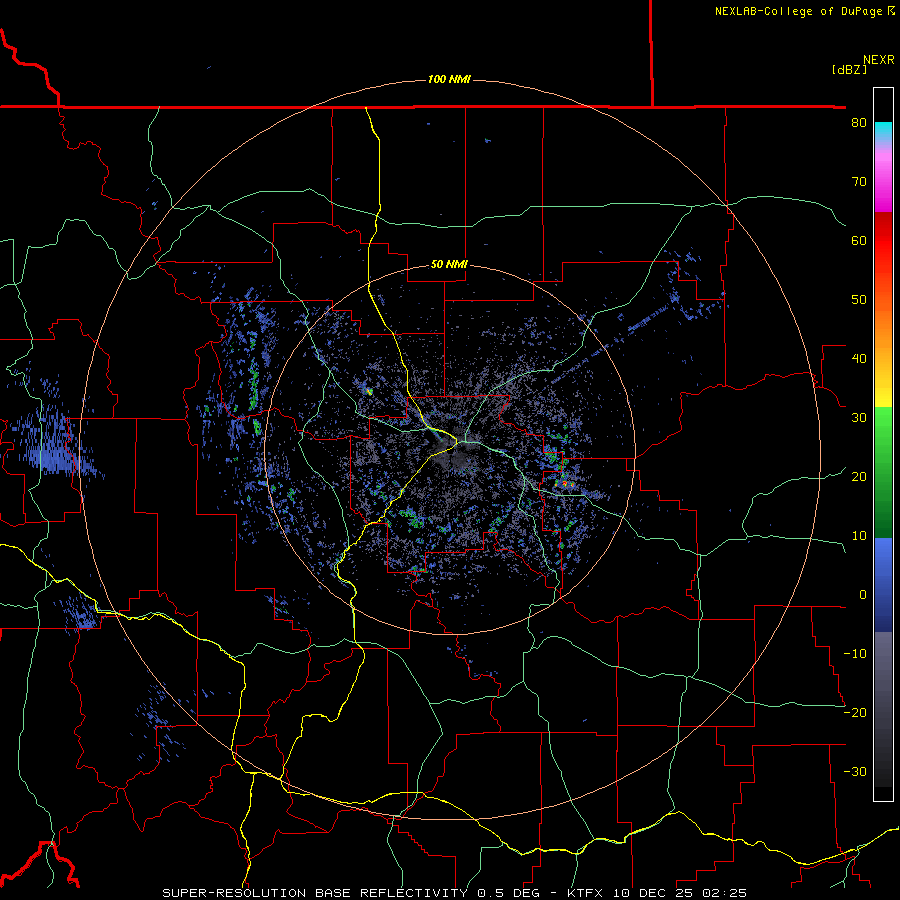This screenshot has height=900, width=900.
Task: Click the 30 value on dBZ scale
Action: (859, 418)
